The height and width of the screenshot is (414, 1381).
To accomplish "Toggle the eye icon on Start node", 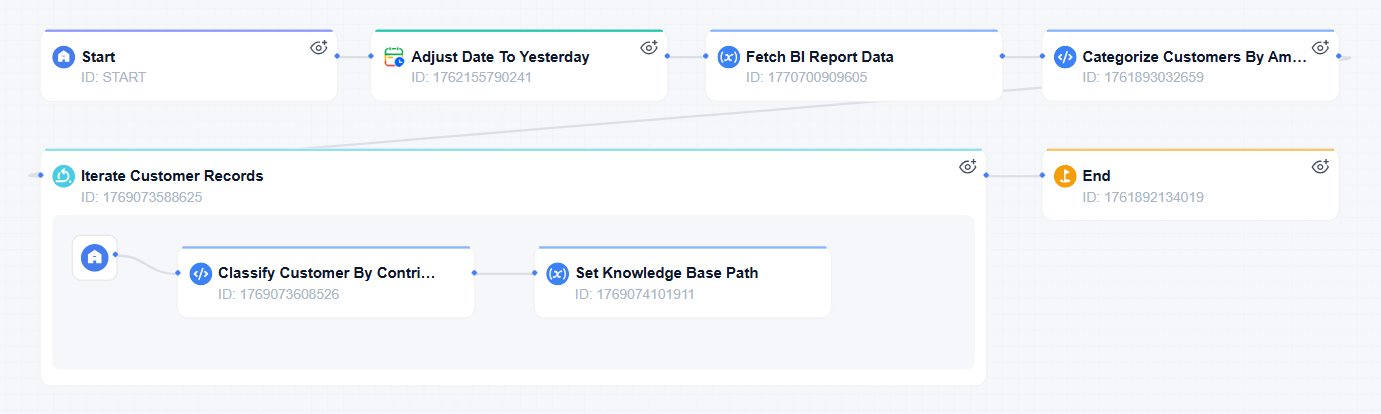I will coord(319,47).
